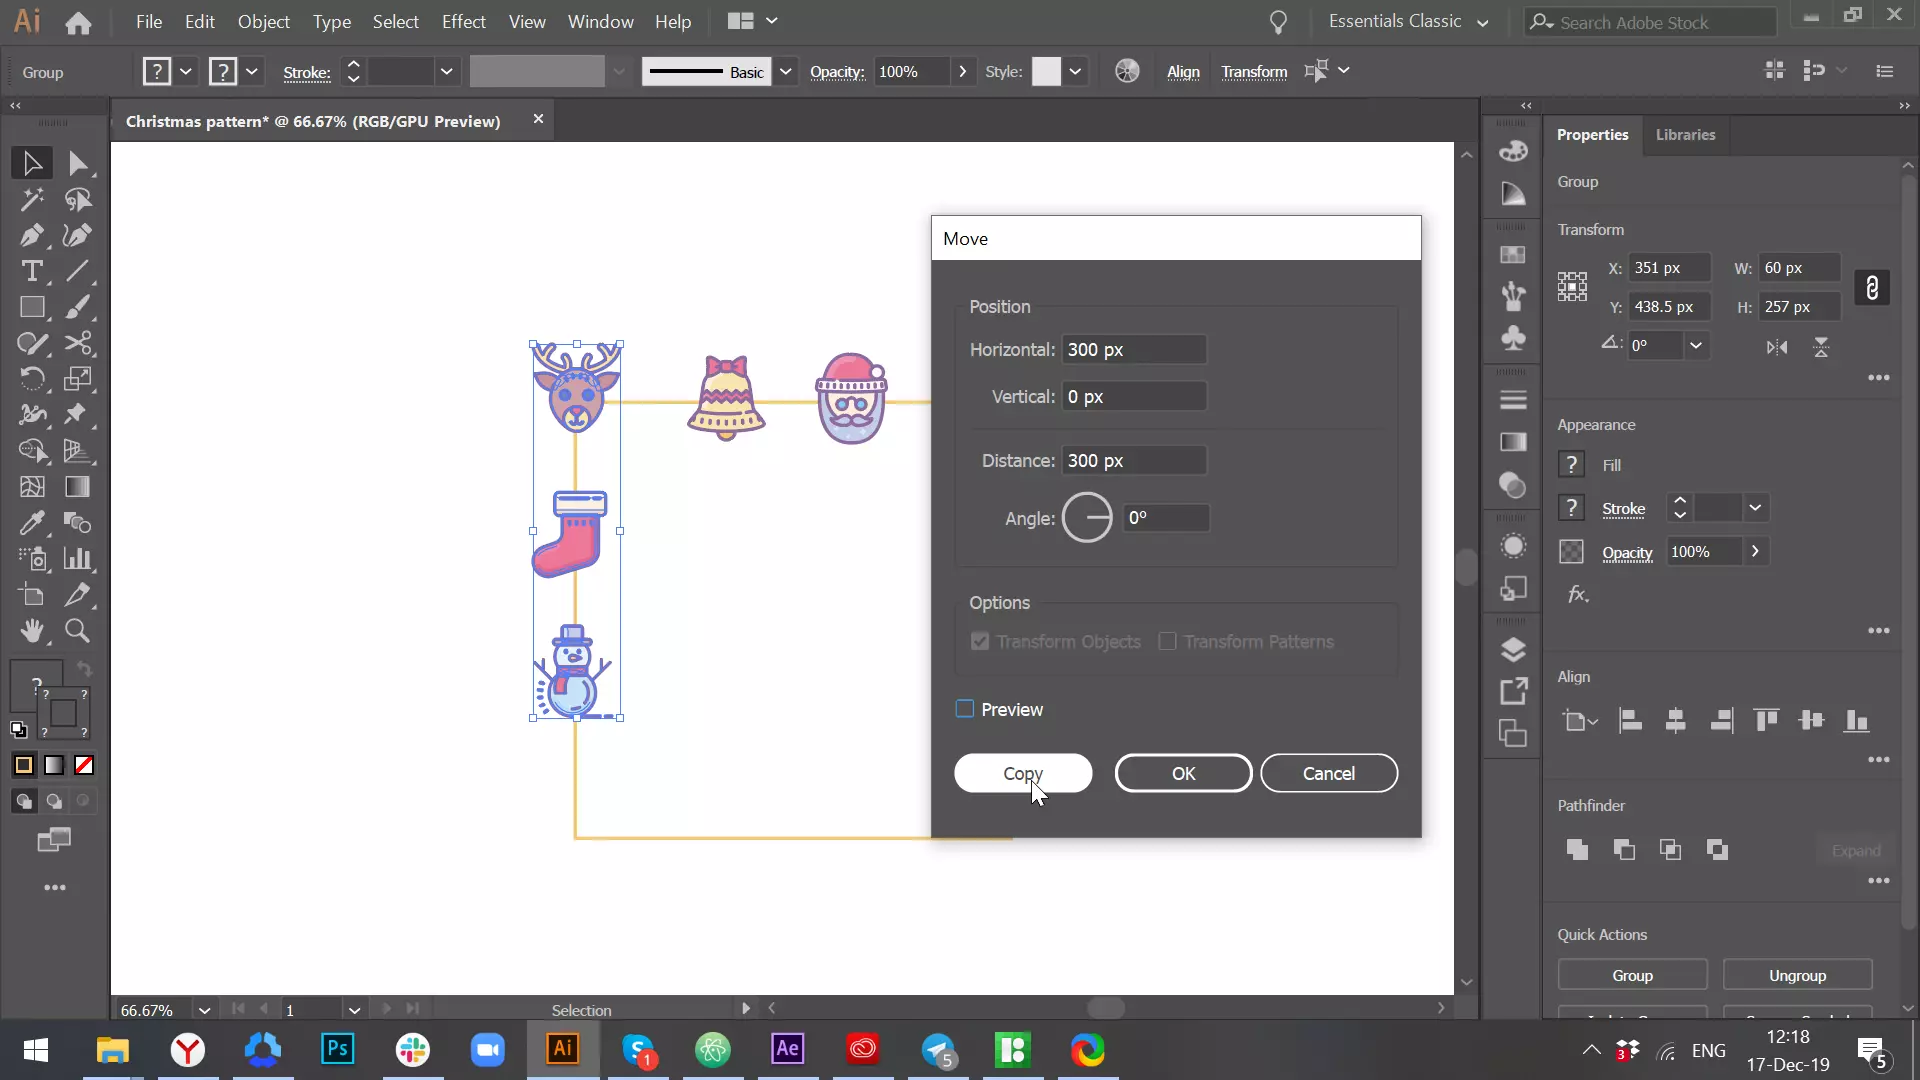Open the artboard number dropdown
This screenshot has width=1920, height=1080.
pyautogui.click(x=354, y=1010)
